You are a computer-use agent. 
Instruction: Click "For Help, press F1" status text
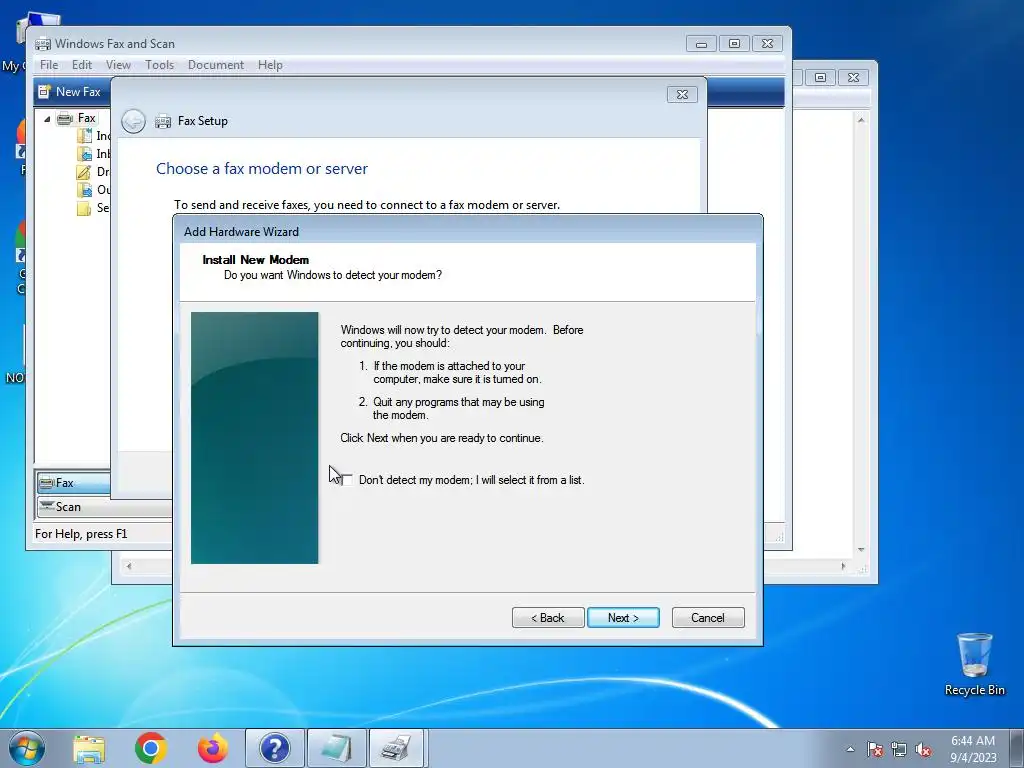click(81, 534)
